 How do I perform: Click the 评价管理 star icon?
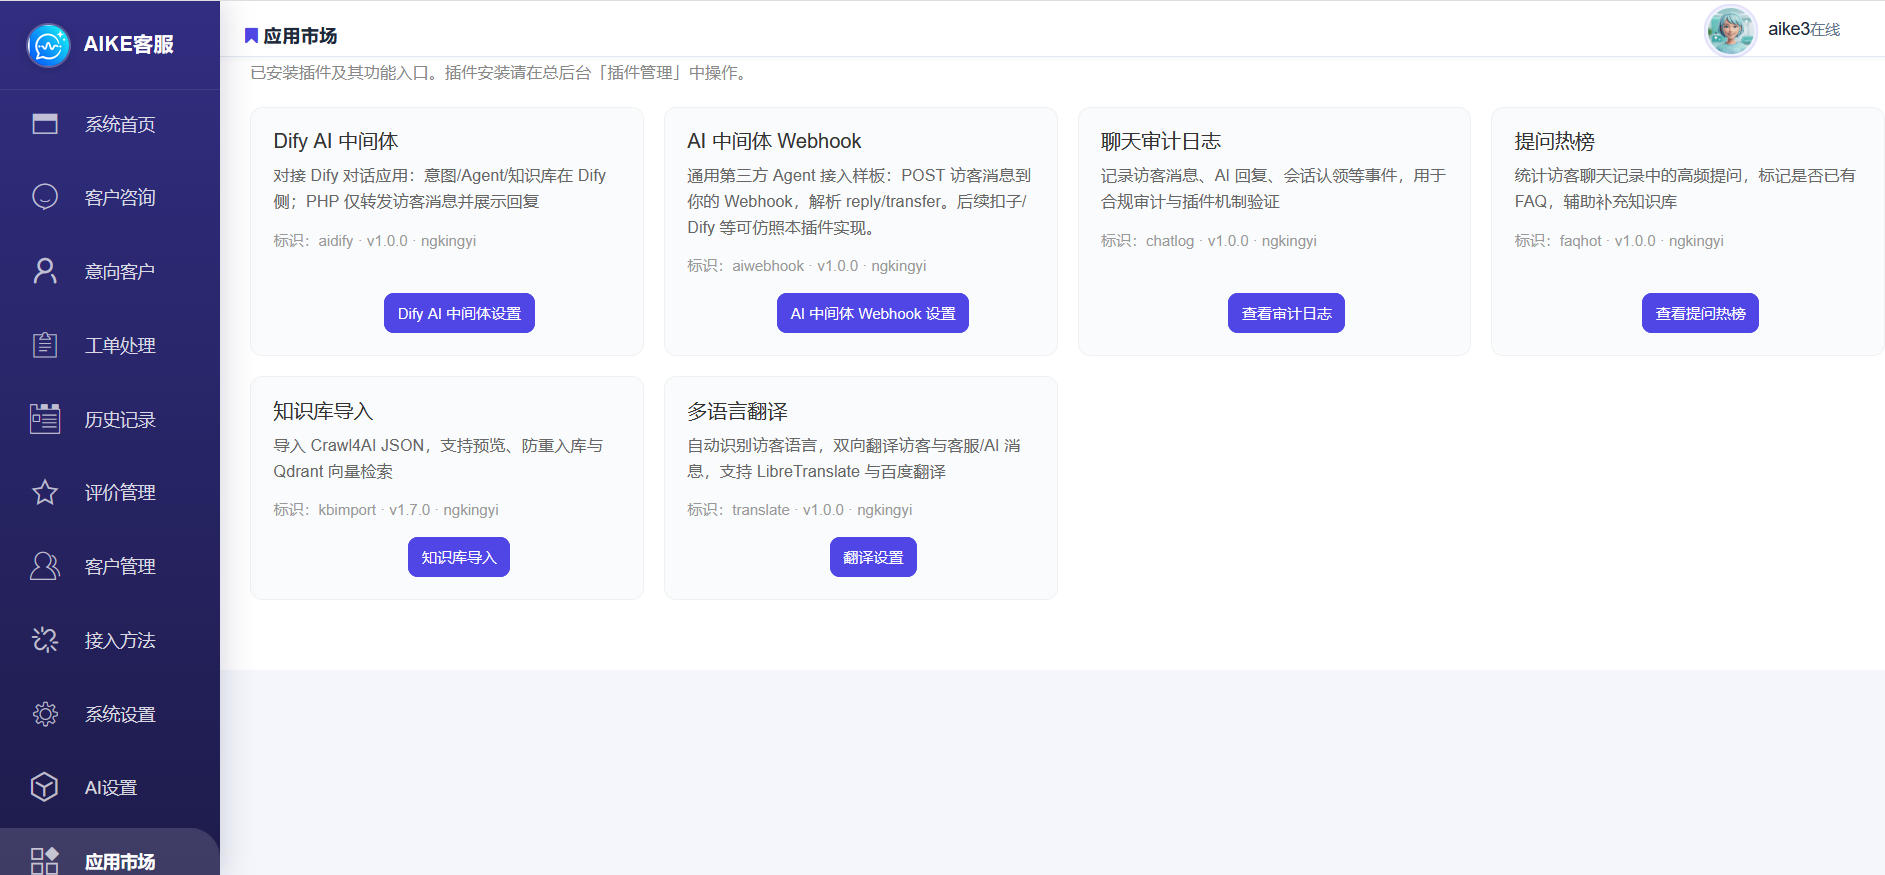click(x=45, y=492)
